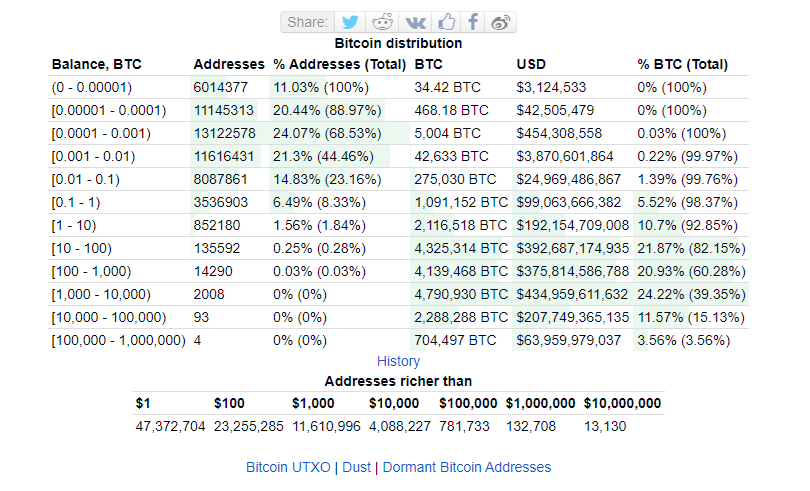Screen dimensions: 810x491
Task: Click the Balance, BTC column header
Action: (x=97, y=65)
